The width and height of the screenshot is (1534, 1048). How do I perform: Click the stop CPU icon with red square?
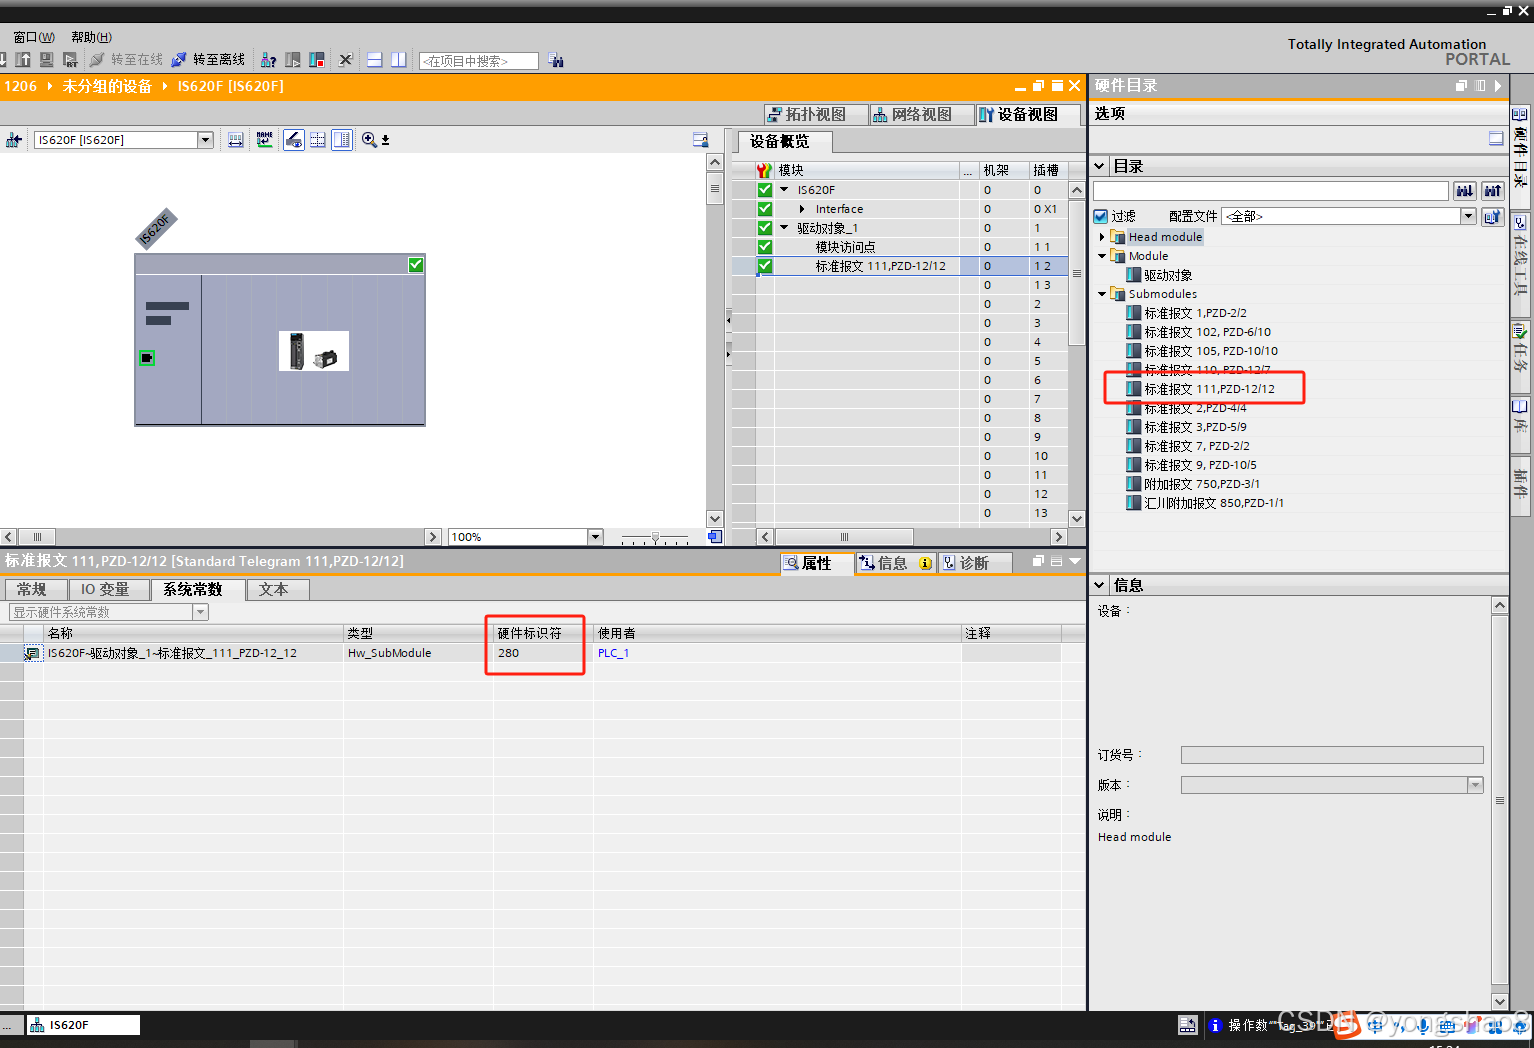[x=317, y=60]
